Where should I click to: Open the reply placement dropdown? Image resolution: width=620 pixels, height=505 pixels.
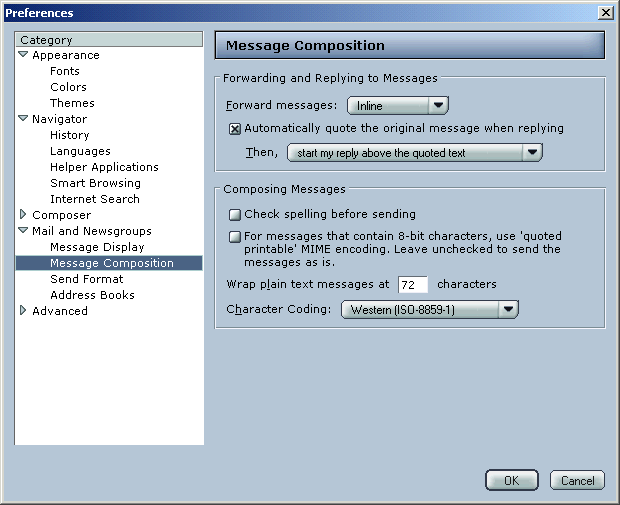415,153
